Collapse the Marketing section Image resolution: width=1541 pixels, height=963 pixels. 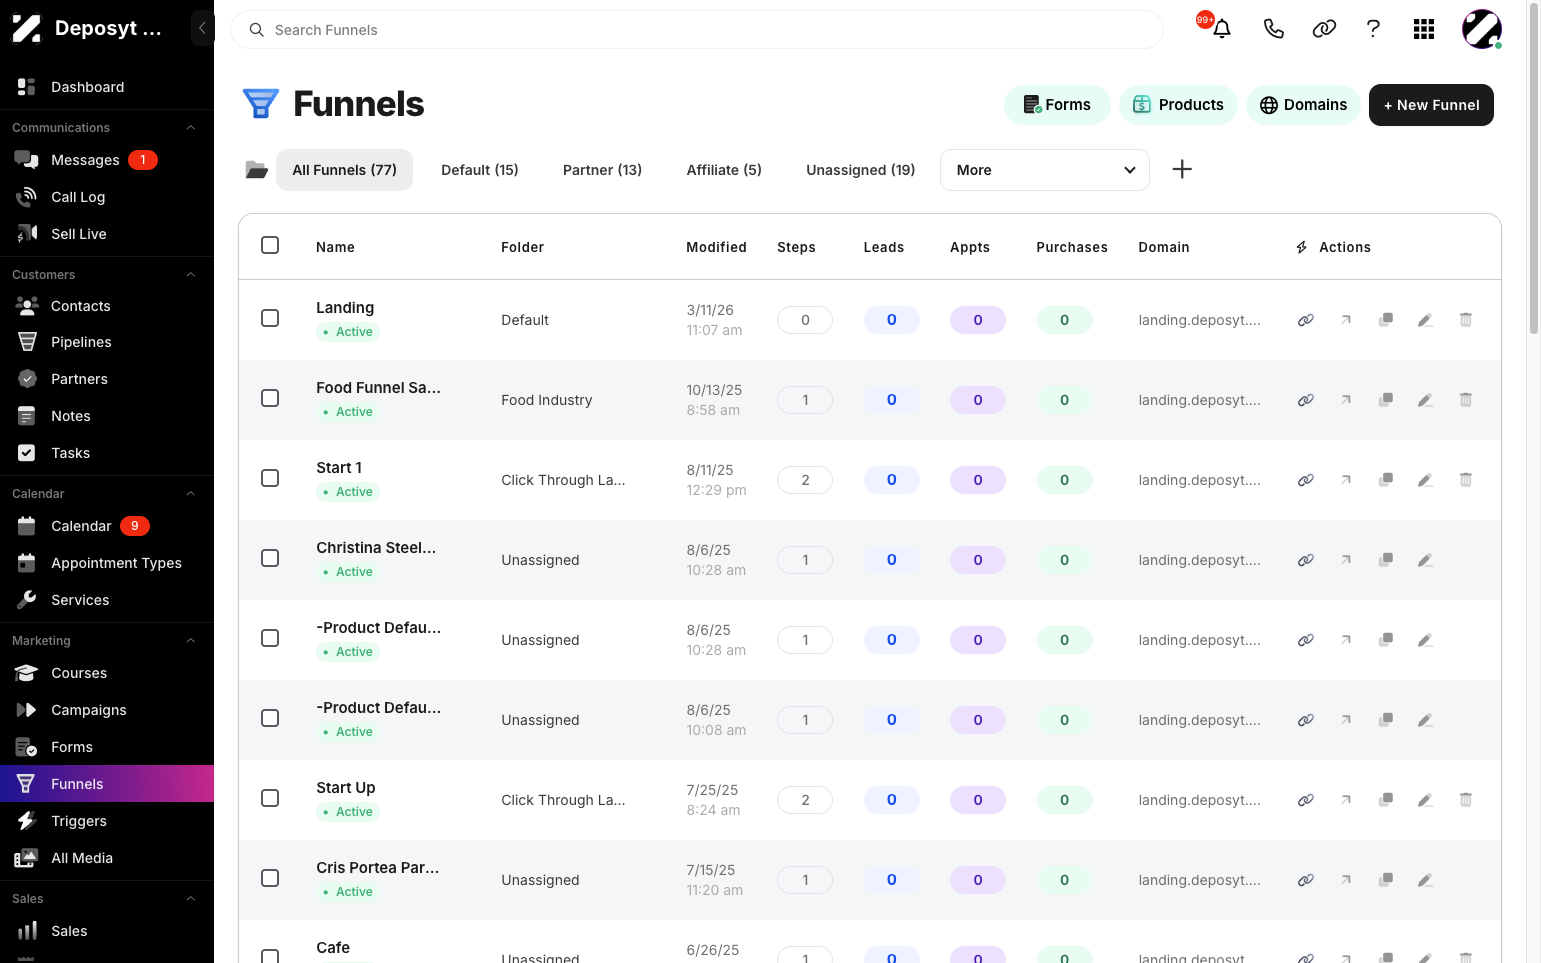coord(190,641)
